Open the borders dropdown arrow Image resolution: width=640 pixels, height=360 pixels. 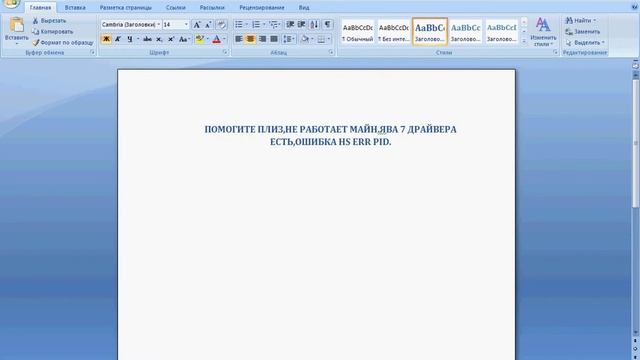coord(329,39)
